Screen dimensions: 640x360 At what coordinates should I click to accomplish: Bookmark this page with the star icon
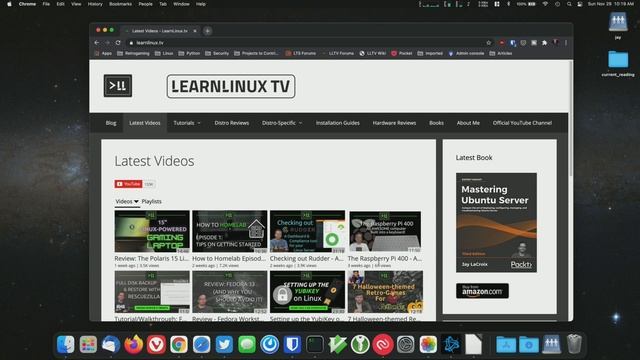pos(489,42)
